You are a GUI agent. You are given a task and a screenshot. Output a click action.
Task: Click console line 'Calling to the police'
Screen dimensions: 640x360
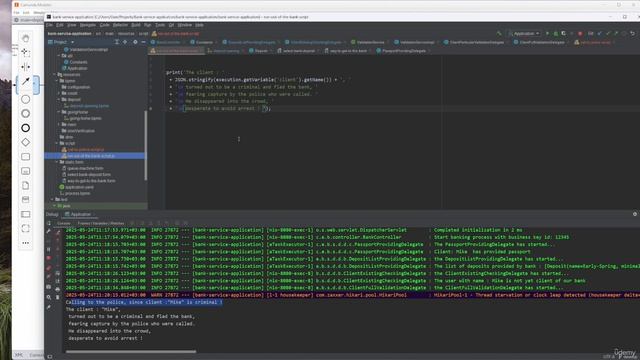coord(144,302)
